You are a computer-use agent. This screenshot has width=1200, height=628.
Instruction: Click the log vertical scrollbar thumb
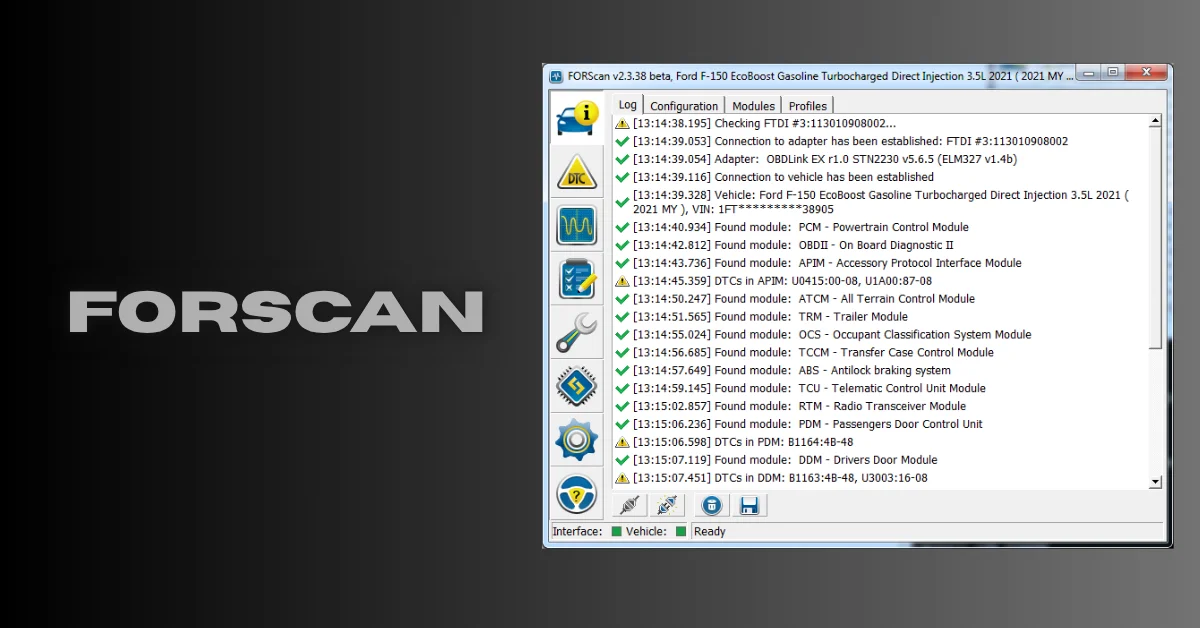1156,240
